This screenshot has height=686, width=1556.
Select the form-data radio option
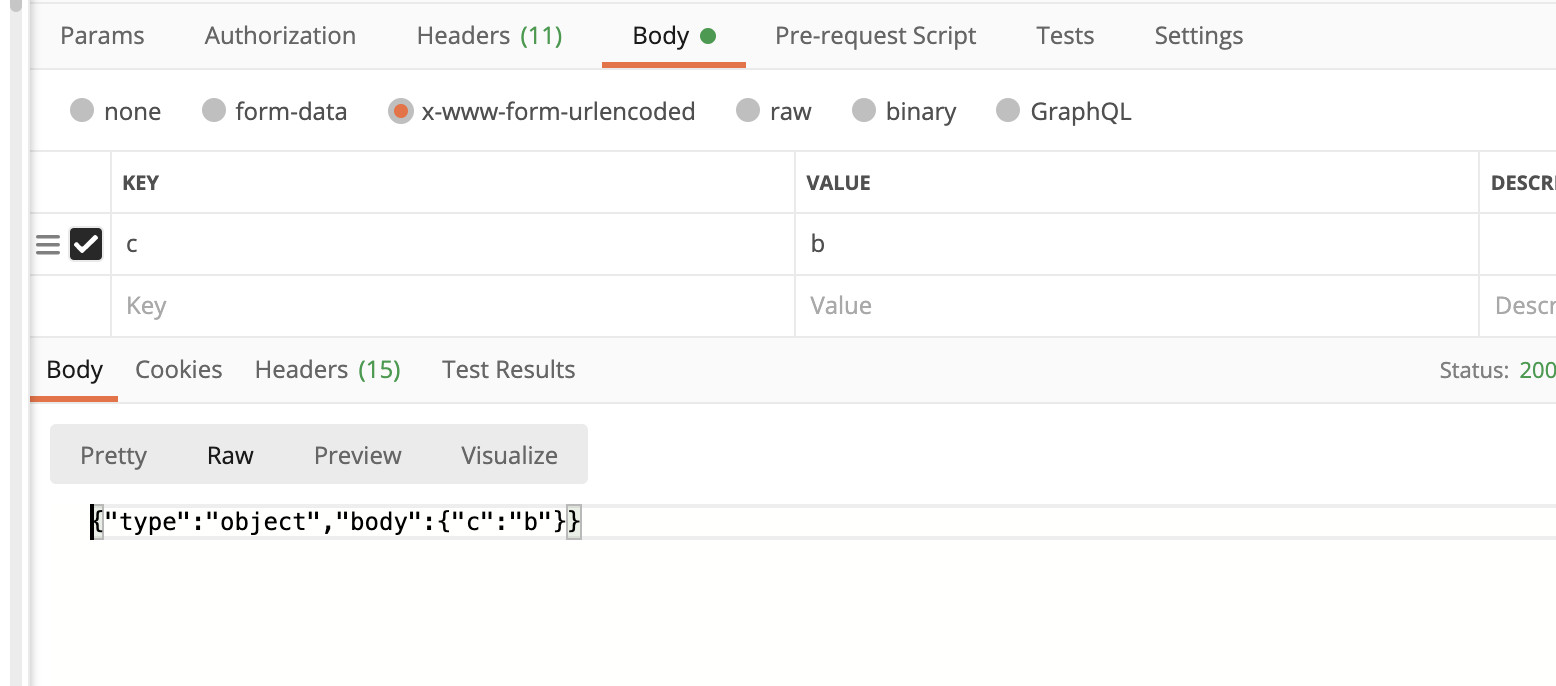click(214, 111)
